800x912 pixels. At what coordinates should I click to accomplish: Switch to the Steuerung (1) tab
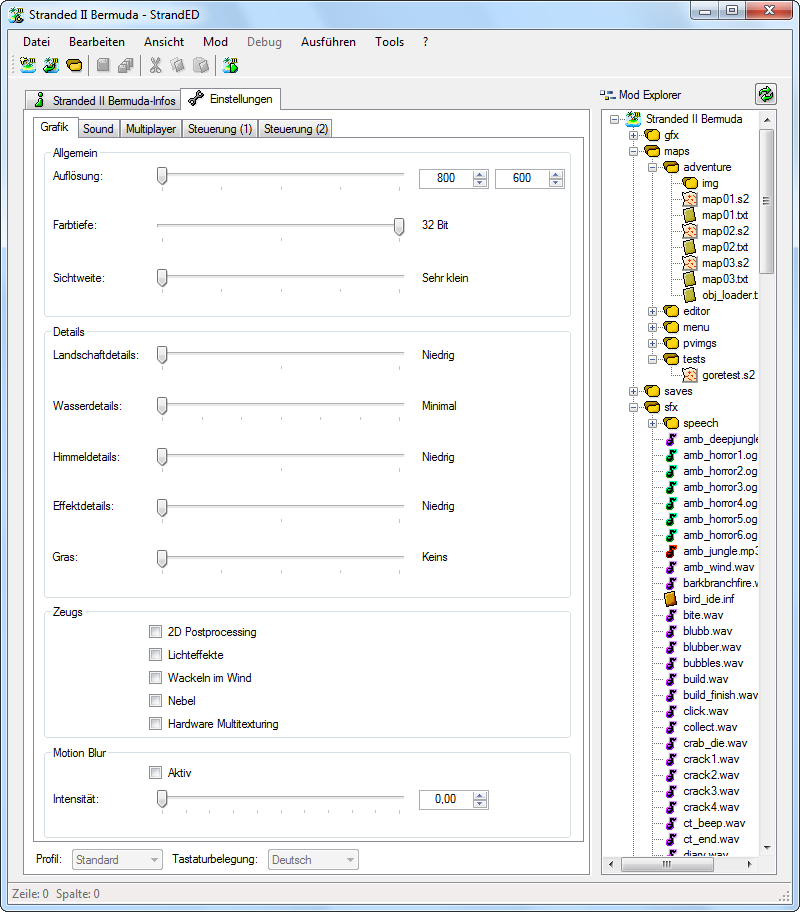click(220, 129)
